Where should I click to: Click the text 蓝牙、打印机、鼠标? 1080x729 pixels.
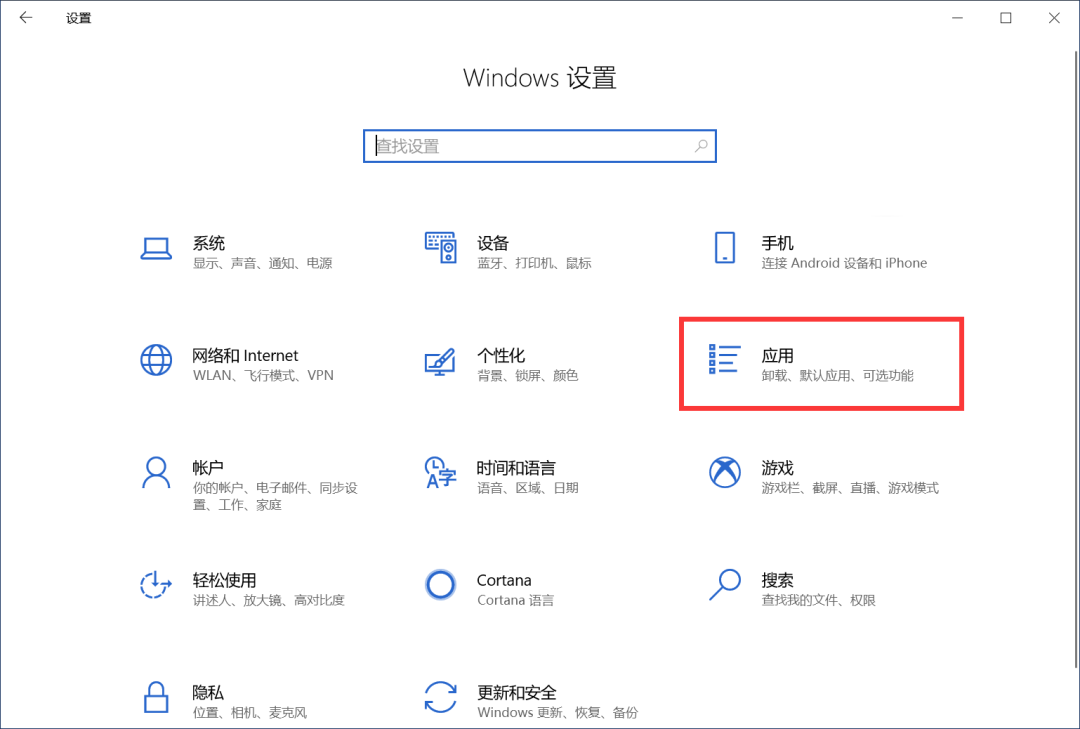[x=534, y=263]
